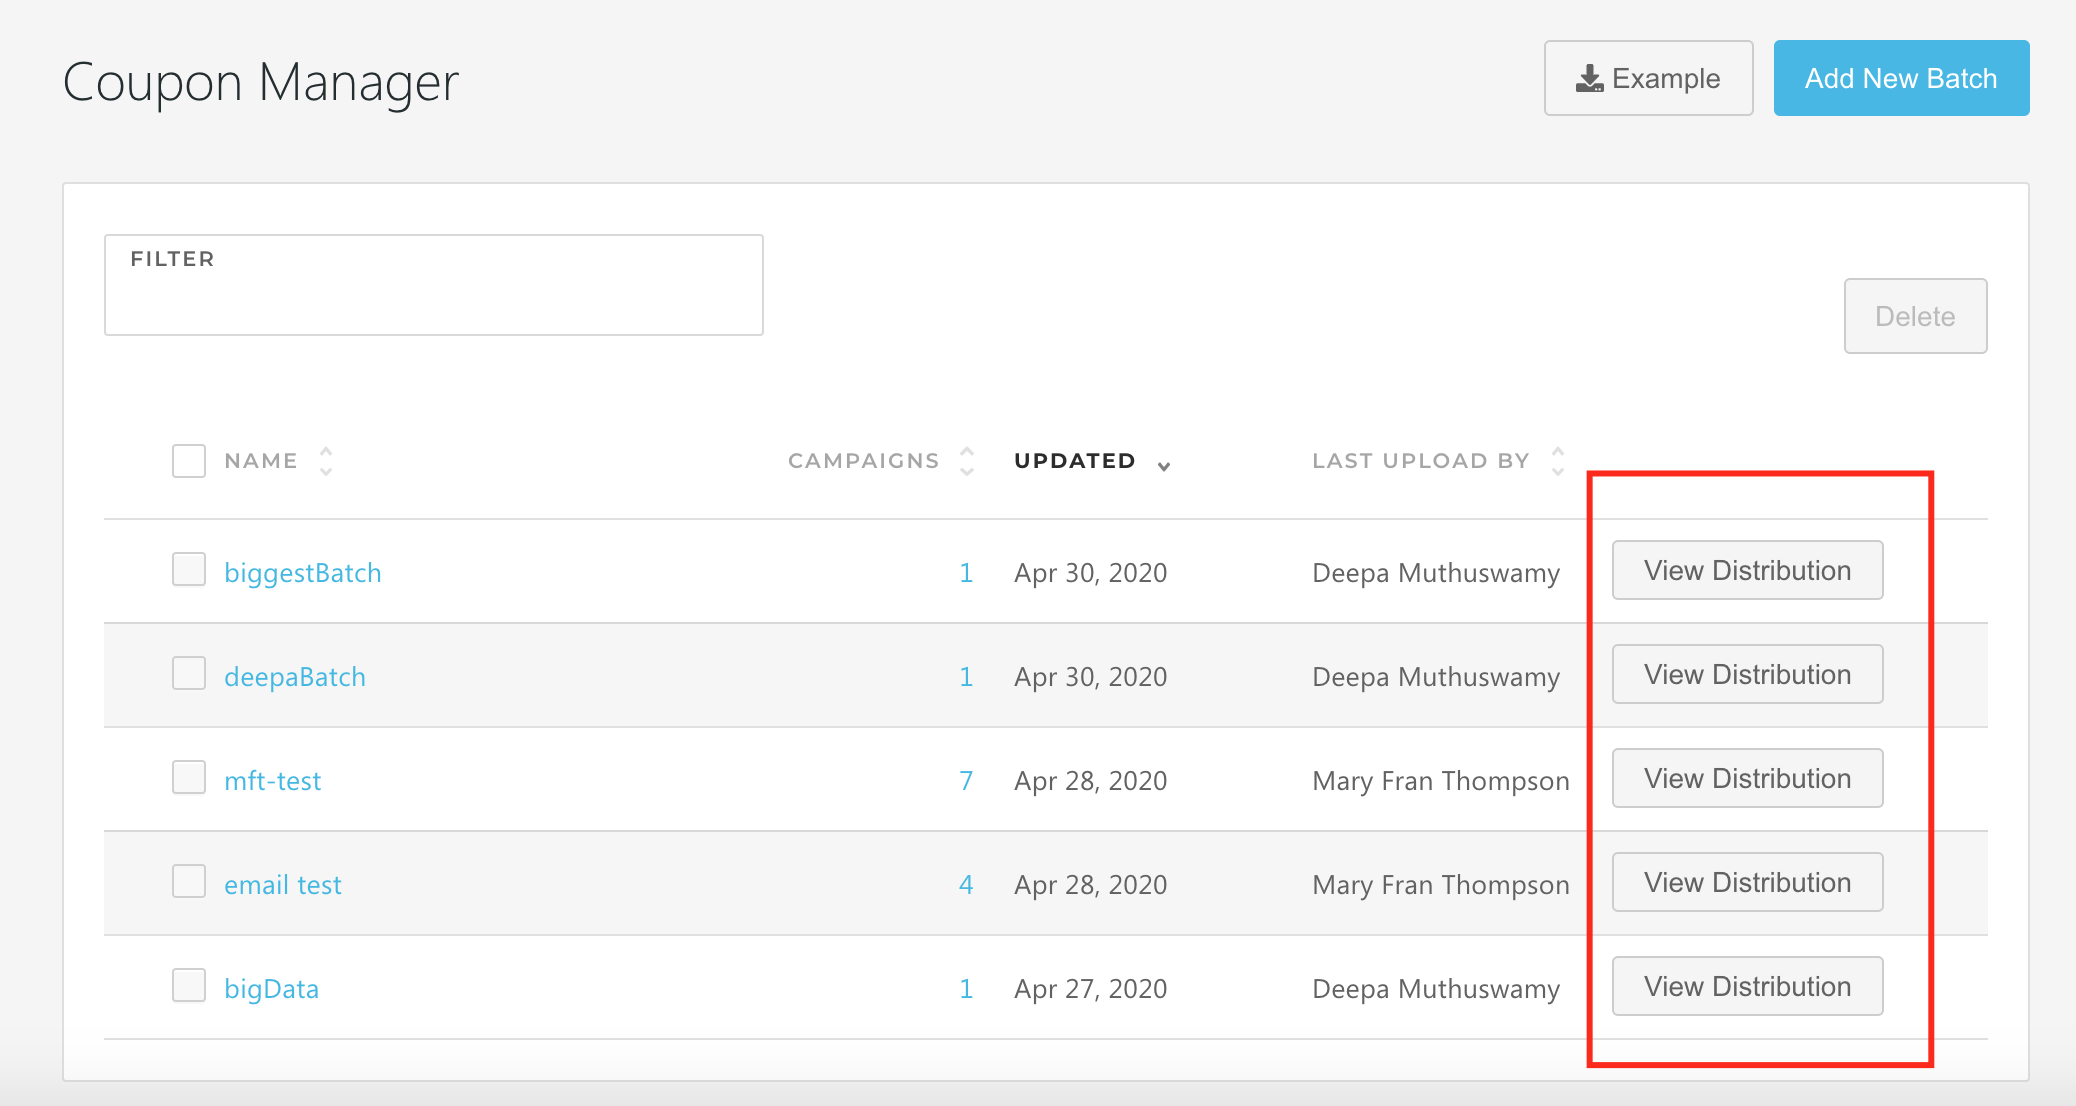Enable the bigData row checkbox

pos(189,986)
